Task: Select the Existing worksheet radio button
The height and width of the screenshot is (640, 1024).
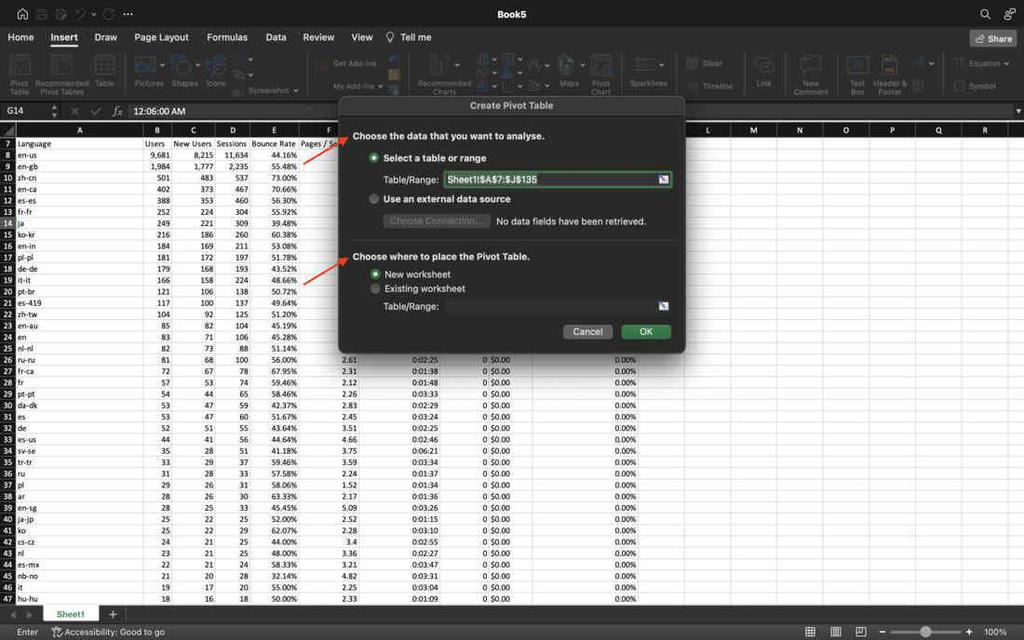Action: [x=375, y=289]
